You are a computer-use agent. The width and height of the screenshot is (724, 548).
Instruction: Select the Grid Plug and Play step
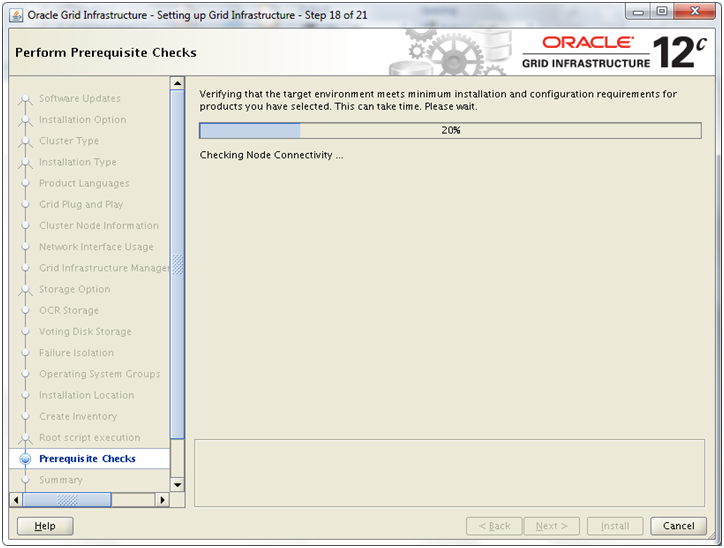coord(81,205)
